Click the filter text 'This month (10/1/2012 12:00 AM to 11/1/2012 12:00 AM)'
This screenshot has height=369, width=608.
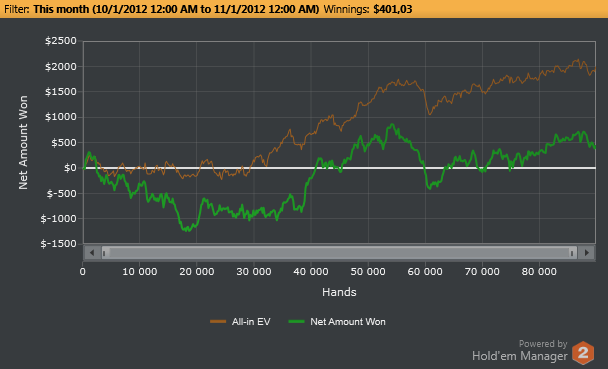coord(176,9)
